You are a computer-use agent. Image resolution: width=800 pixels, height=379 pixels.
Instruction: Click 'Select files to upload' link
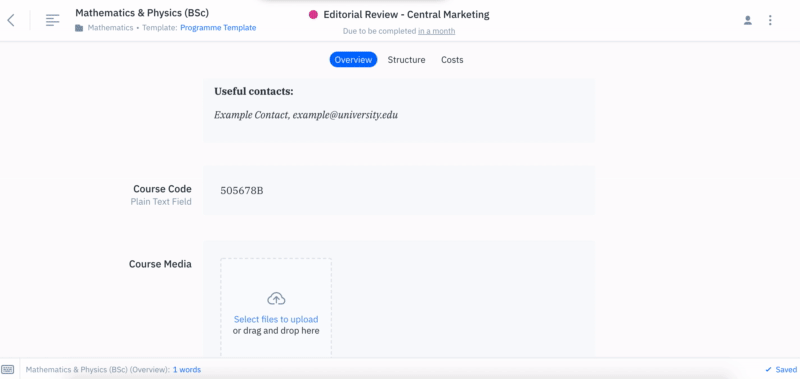point(276,319)
